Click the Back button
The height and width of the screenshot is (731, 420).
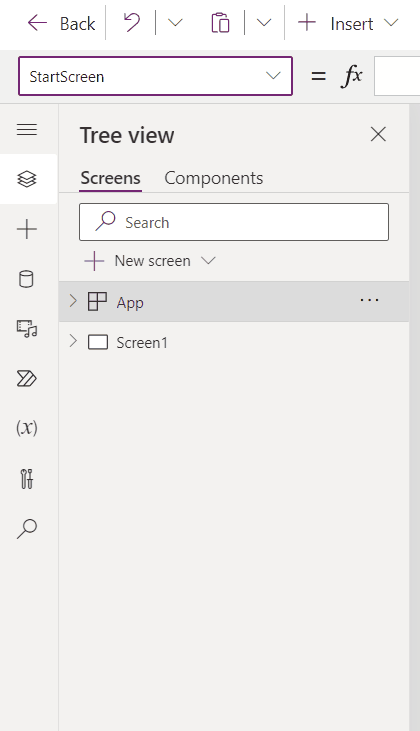click(x=61, y=23)
